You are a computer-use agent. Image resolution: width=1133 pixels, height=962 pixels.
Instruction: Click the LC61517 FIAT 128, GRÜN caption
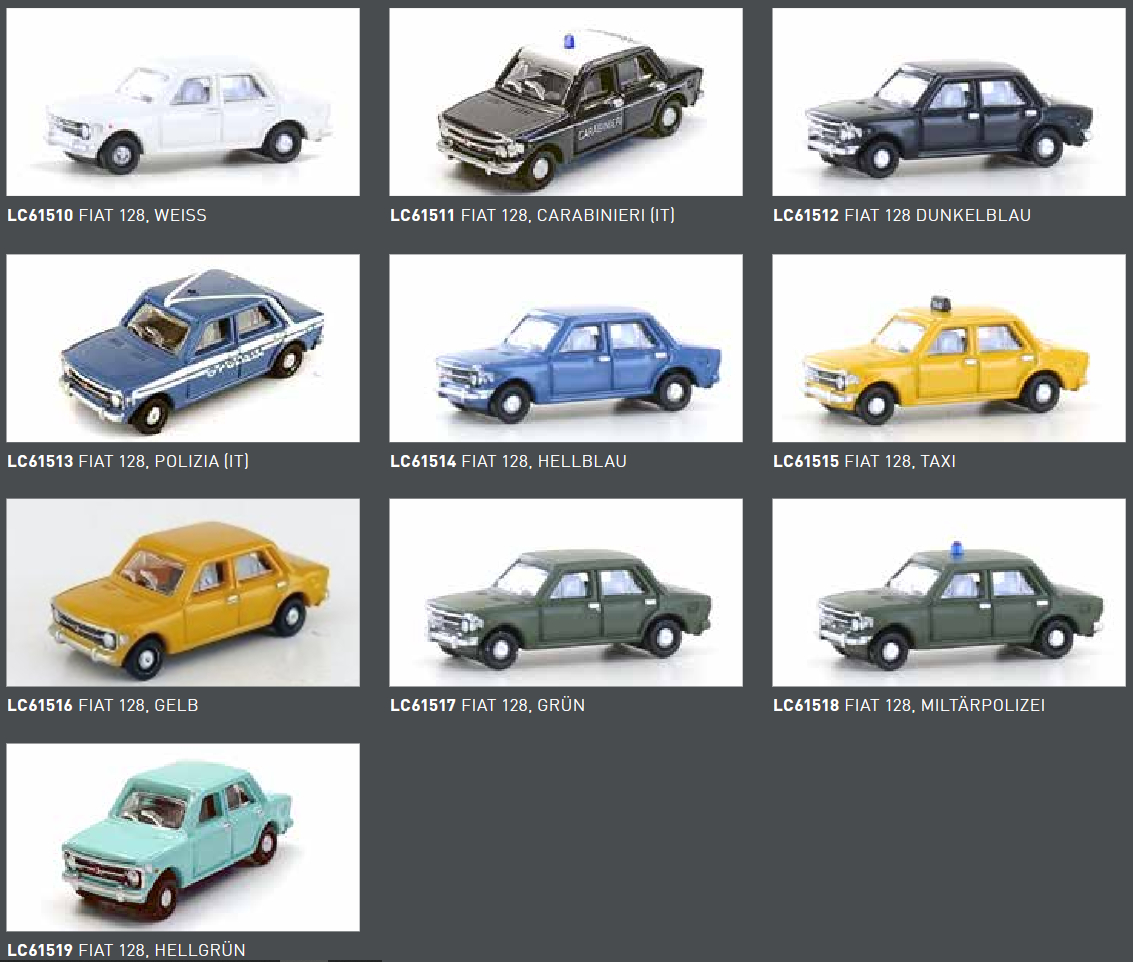click(x=488, y=705)
